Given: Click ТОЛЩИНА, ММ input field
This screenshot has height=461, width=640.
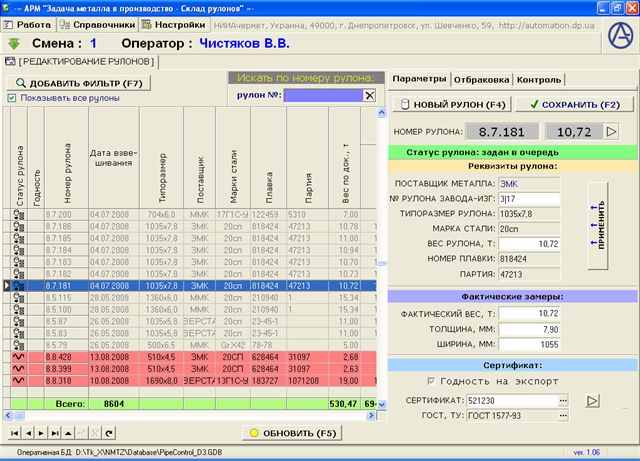Looking at the screenshot, I should (529, 329).
